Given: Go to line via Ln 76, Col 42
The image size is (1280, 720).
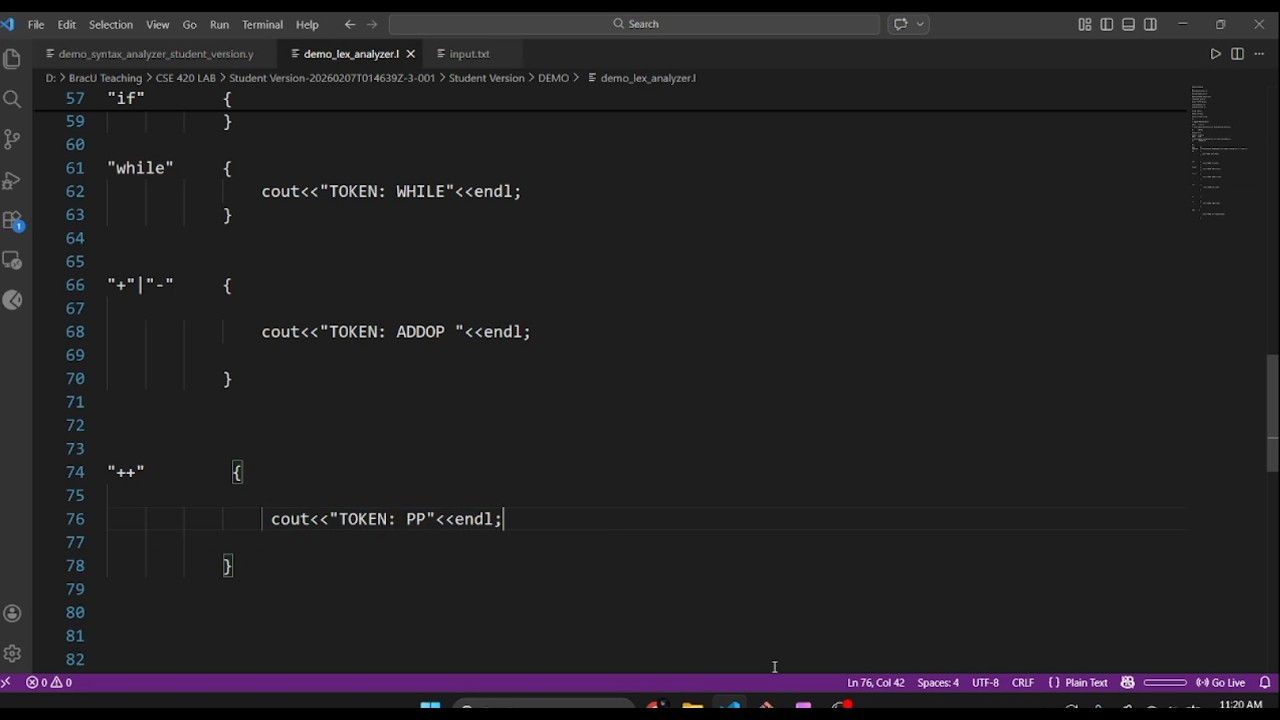Looking at the screenshot, I should (x=875, y=682).
